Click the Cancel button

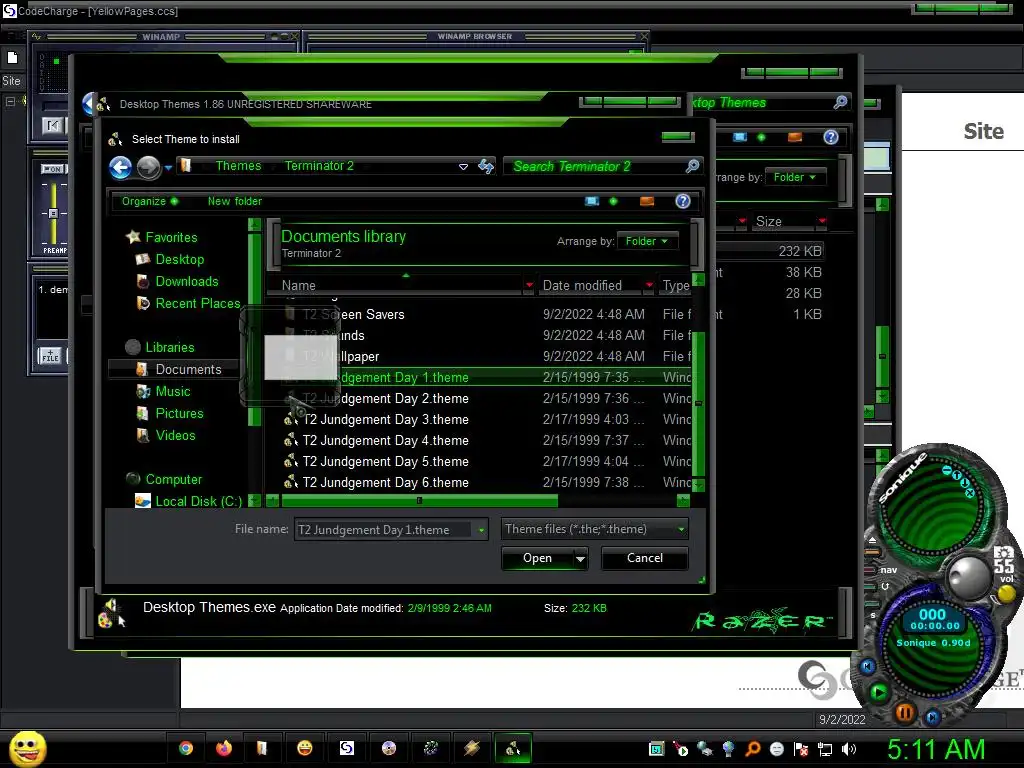coord(645,558)
